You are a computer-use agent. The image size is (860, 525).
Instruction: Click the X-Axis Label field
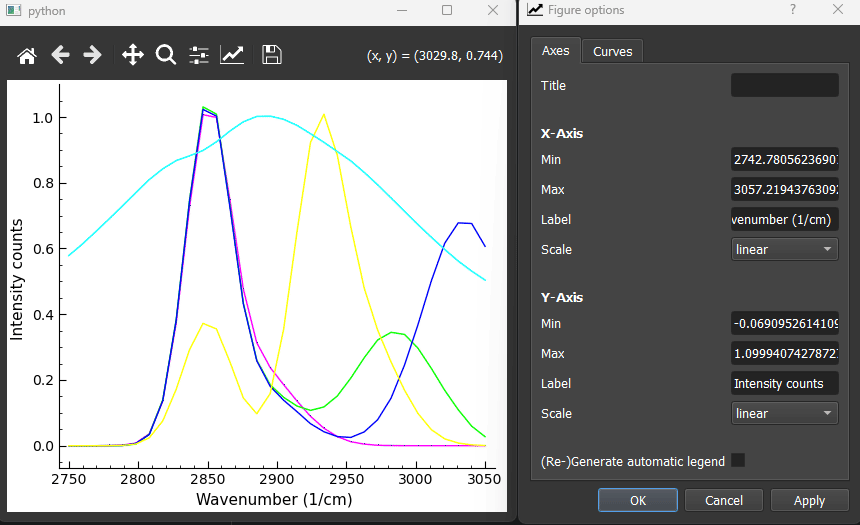(x=784, y=219)
